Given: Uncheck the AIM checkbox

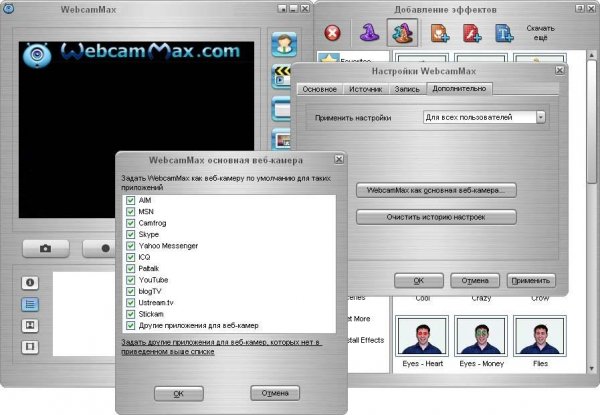Looking at the screenshot, I should [130, 200].
